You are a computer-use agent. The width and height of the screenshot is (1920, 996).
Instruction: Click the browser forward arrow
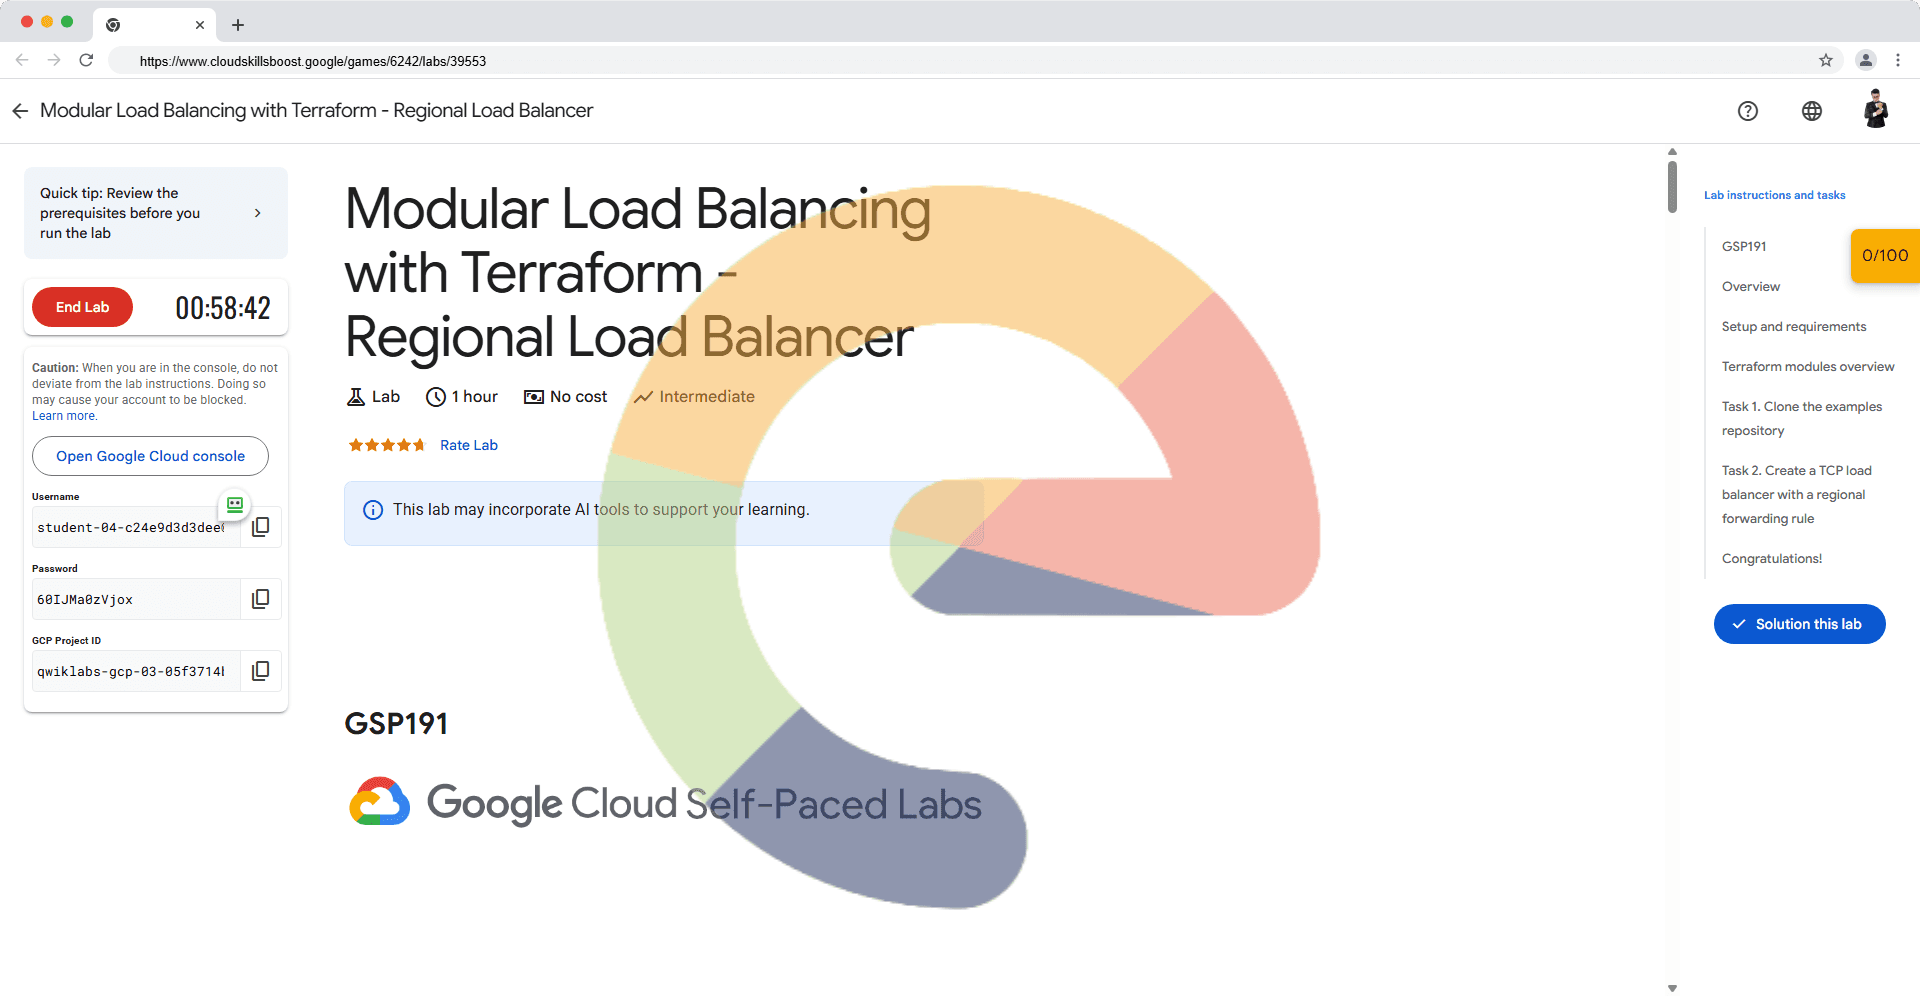point(54,60)
